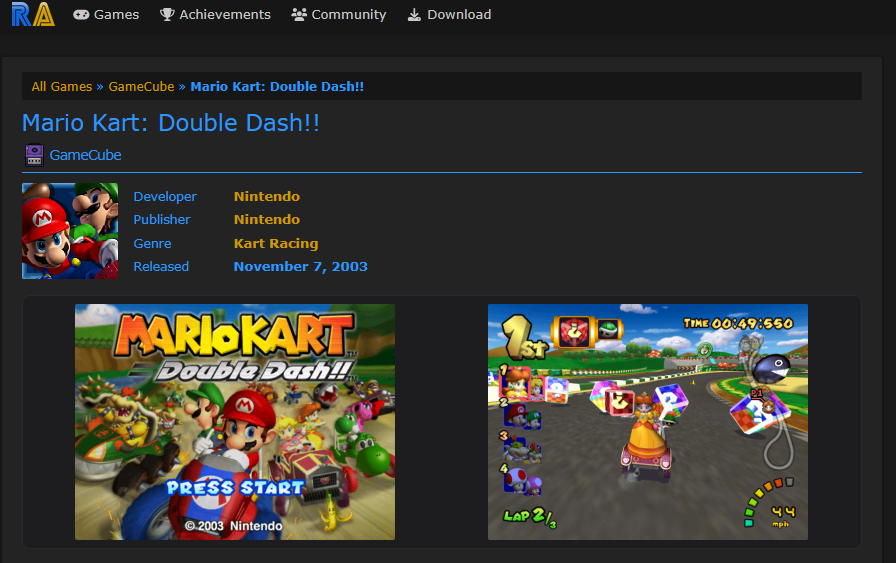Go to GameCube breadcrumb link
The width and height of the screenshot is (896, 563).
pos(141,86)
